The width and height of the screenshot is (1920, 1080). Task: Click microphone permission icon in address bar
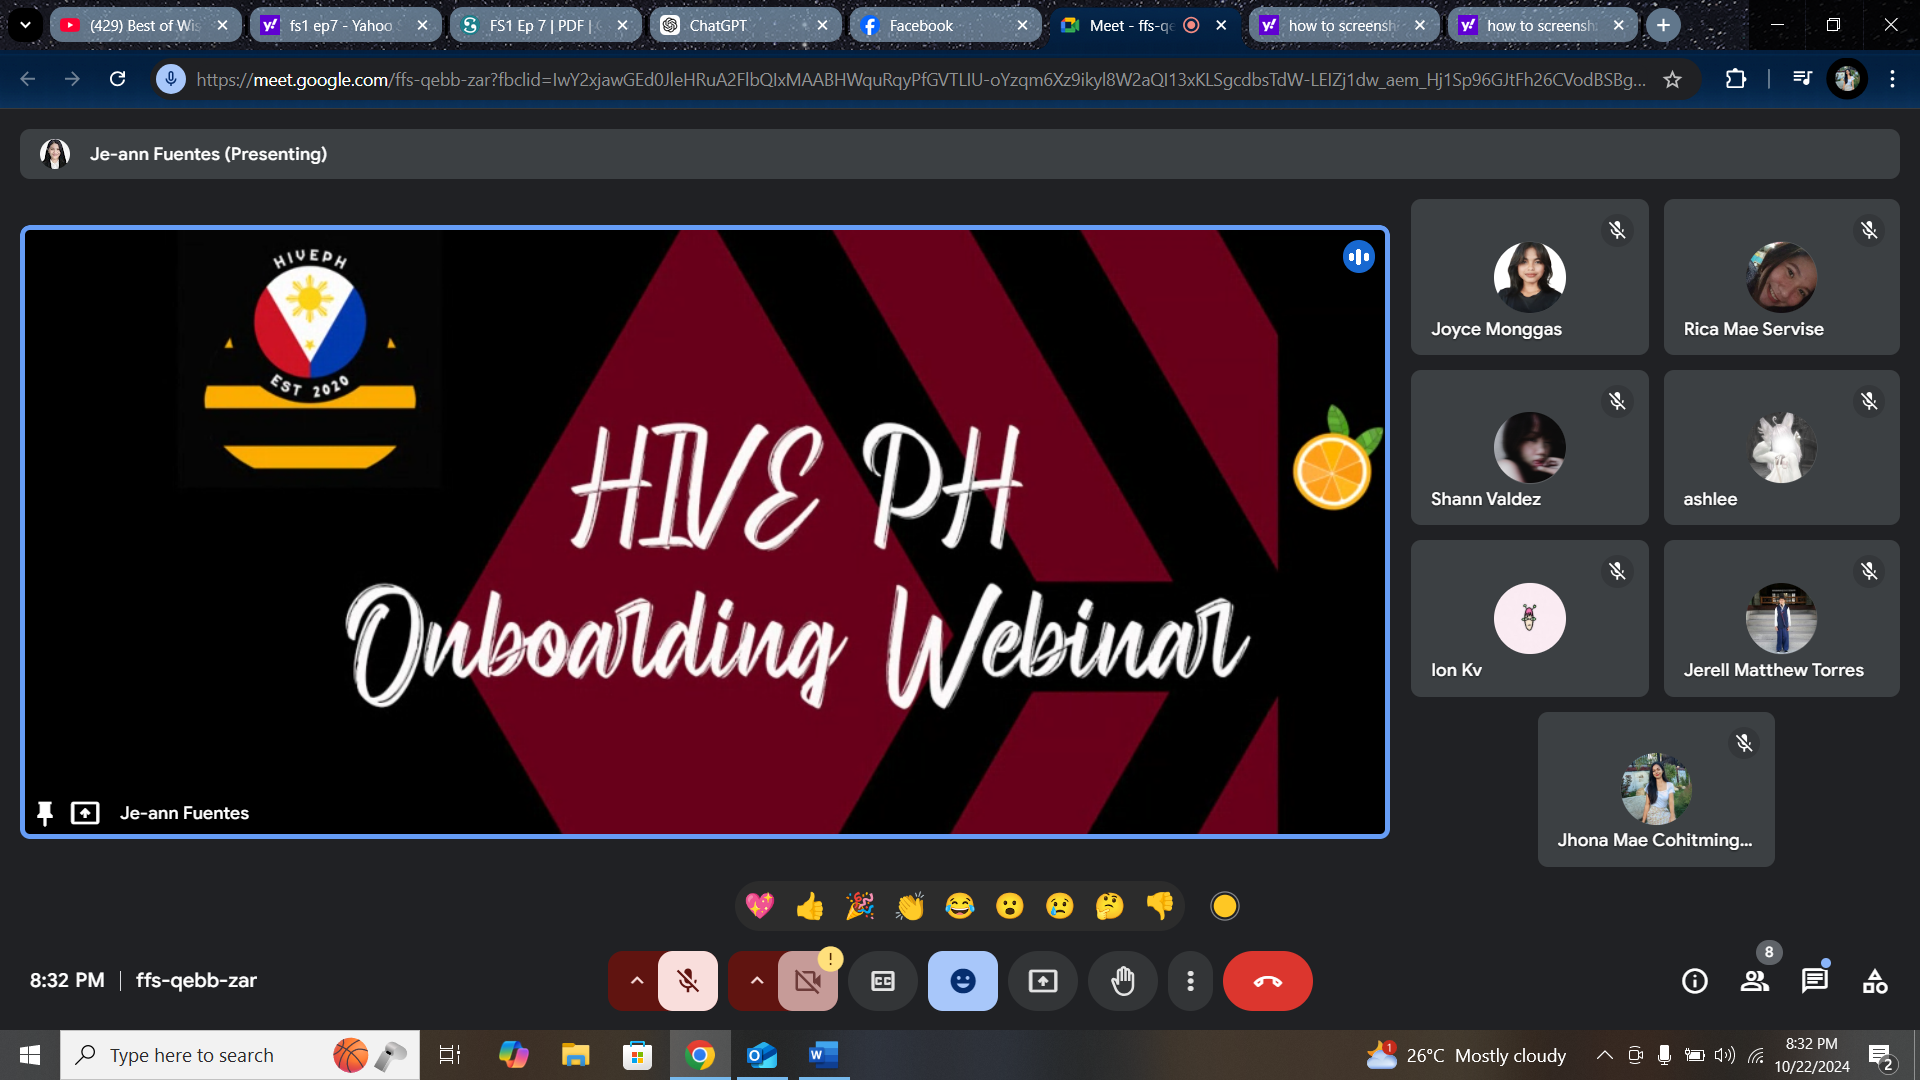(x=171, y=79)
